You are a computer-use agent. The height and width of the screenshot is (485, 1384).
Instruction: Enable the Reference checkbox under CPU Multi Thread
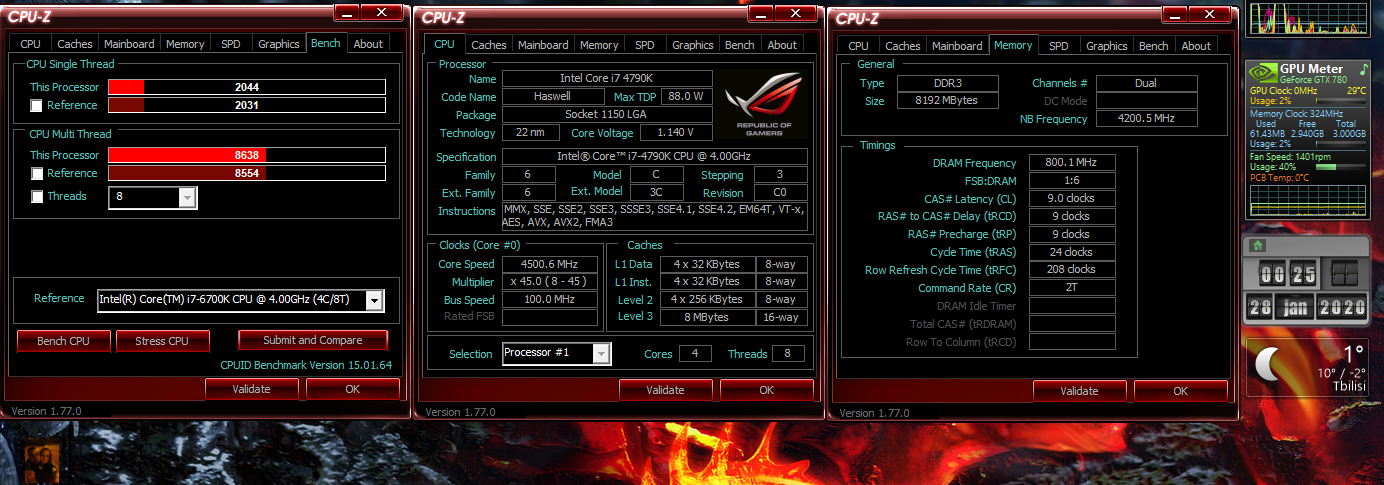(37, 174)
